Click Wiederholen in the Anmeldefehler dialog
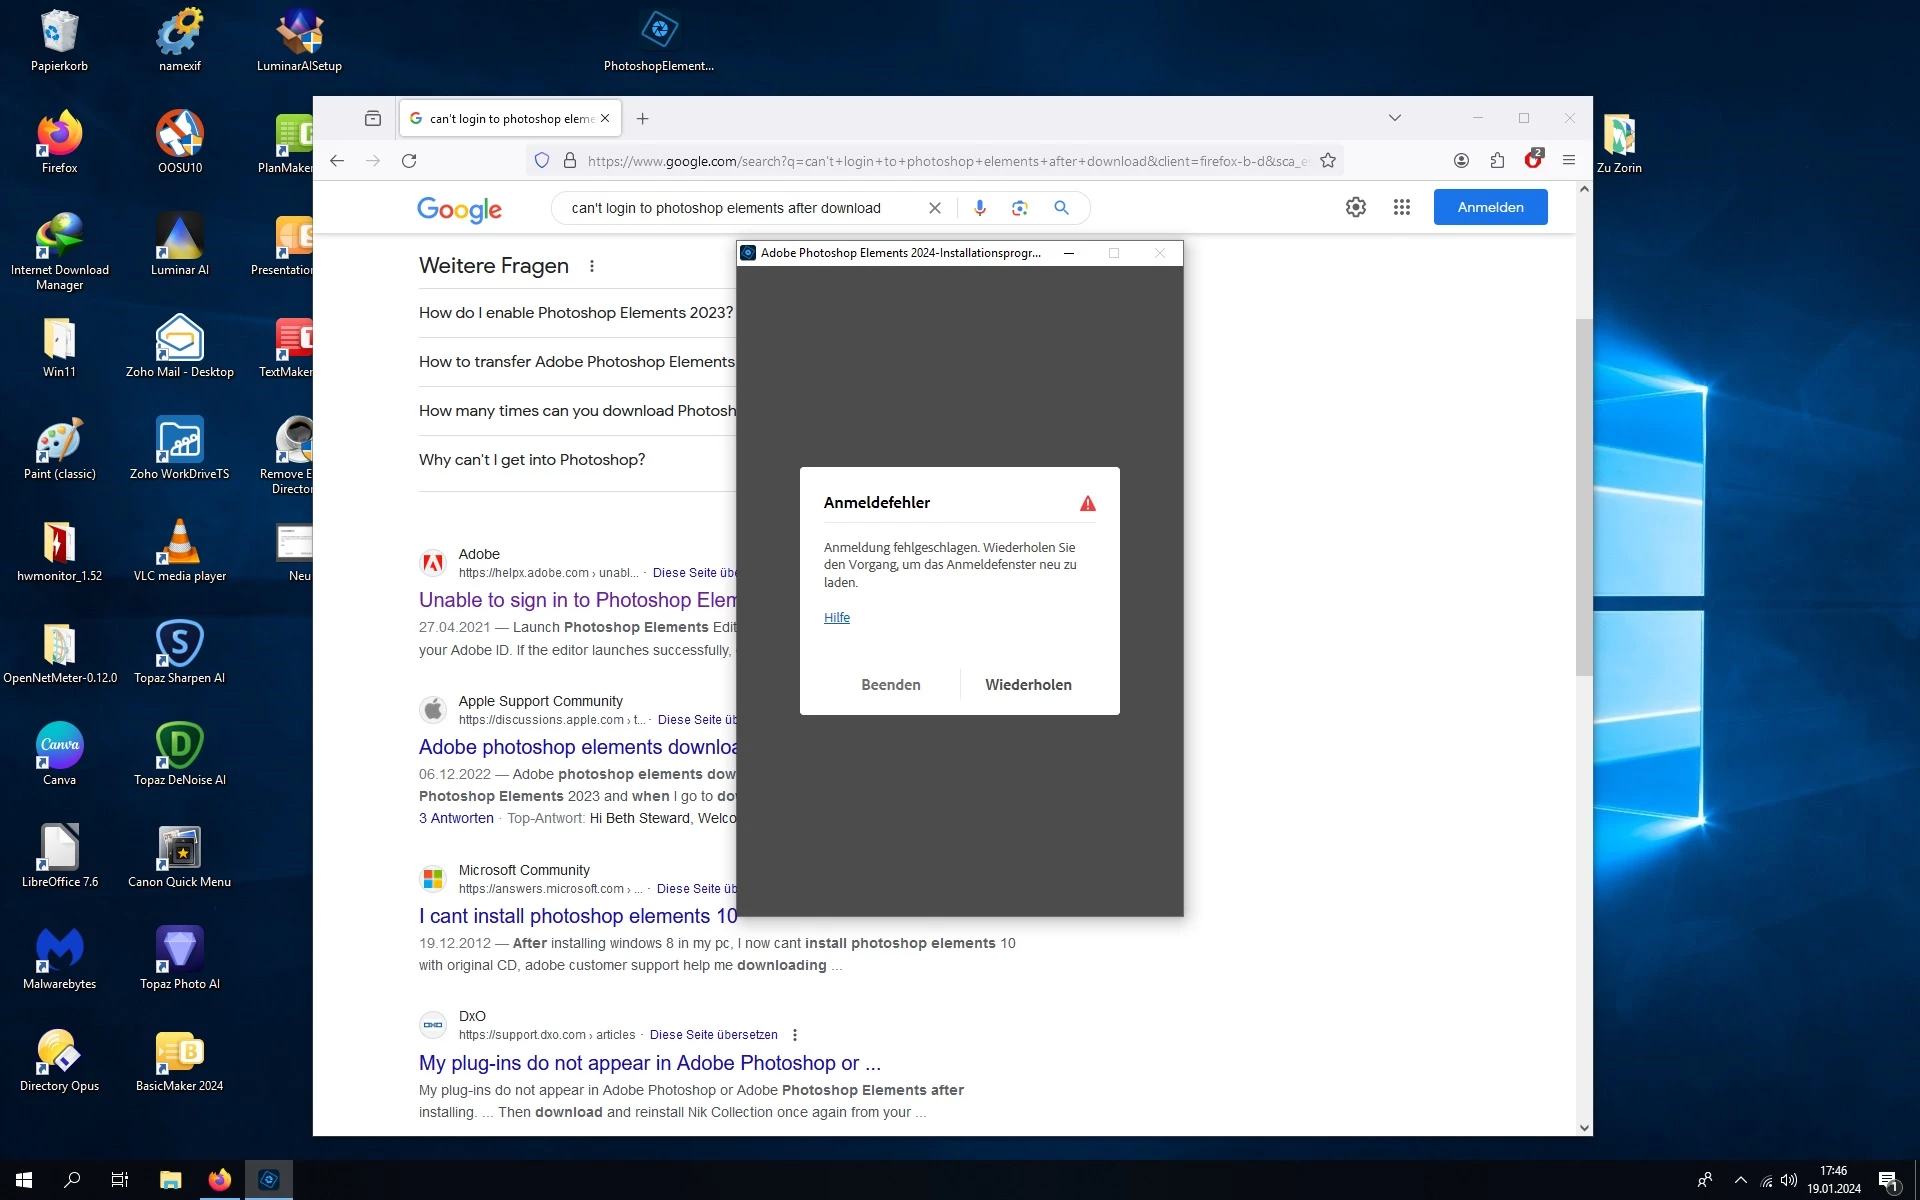 pyautogui.click(x=1028, y=685)
